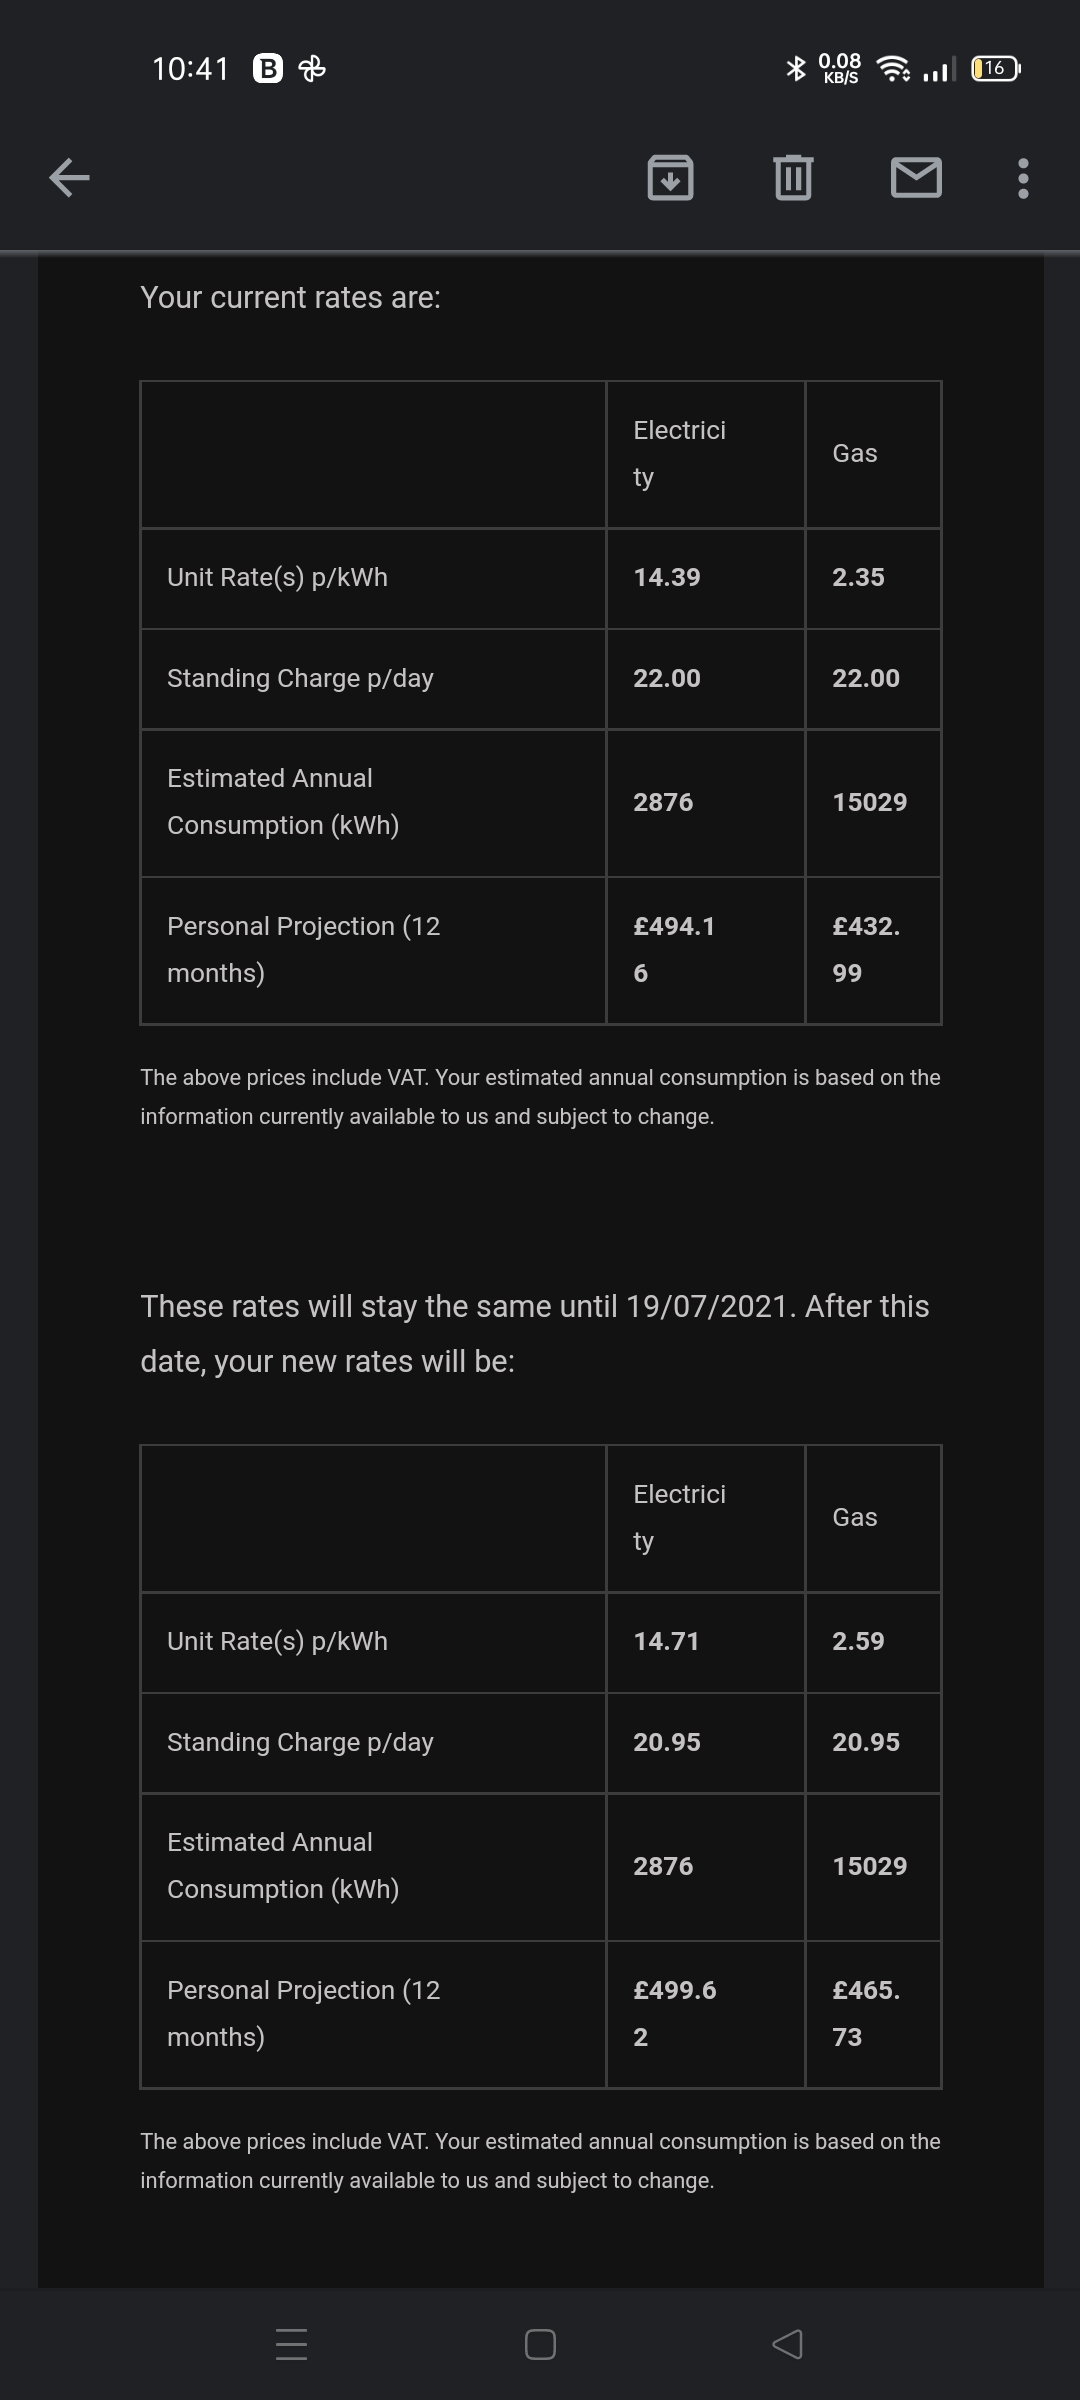Delete the email using the trash icon
The width and height of the screenshot is (1080, 2400).
coord(793,178)
